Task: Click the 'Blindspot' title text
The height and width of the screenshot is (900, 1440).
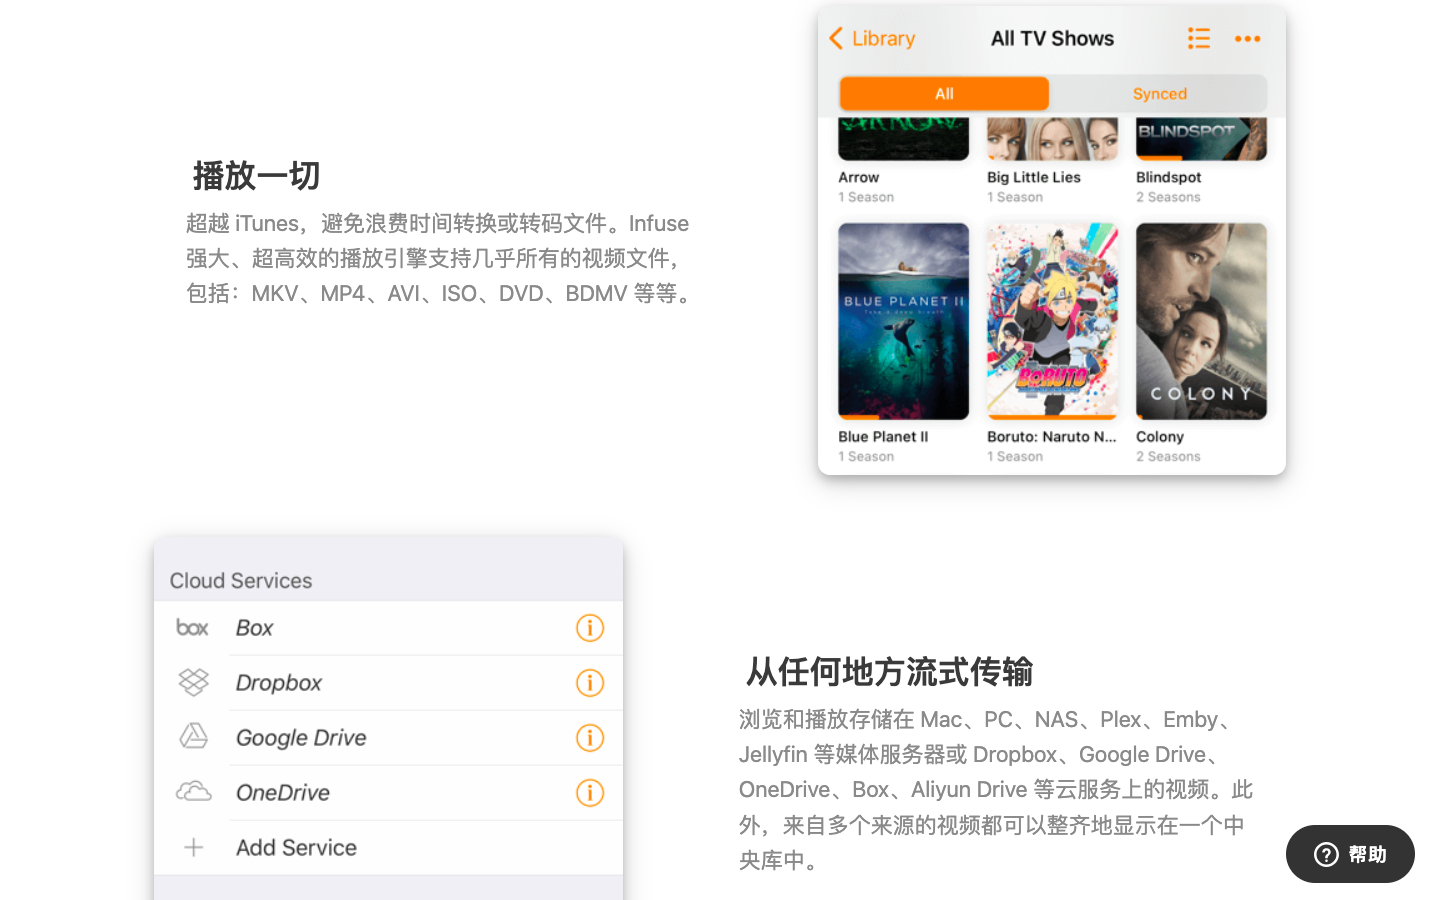Action: pyautogui.click(x=1168, y=177)
